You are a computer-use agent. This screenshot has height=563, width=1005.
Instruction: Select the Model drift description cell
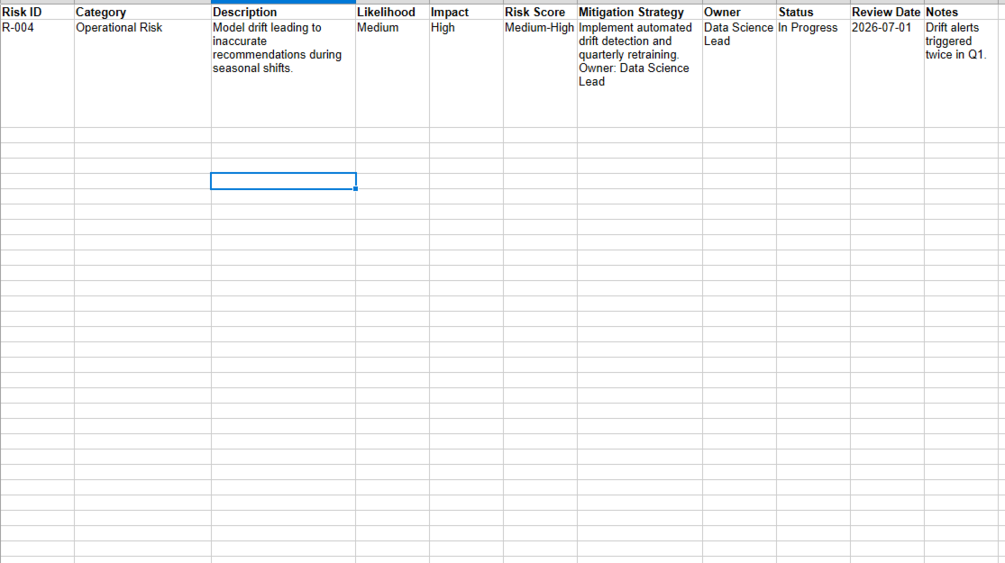(x=283, y=74)
